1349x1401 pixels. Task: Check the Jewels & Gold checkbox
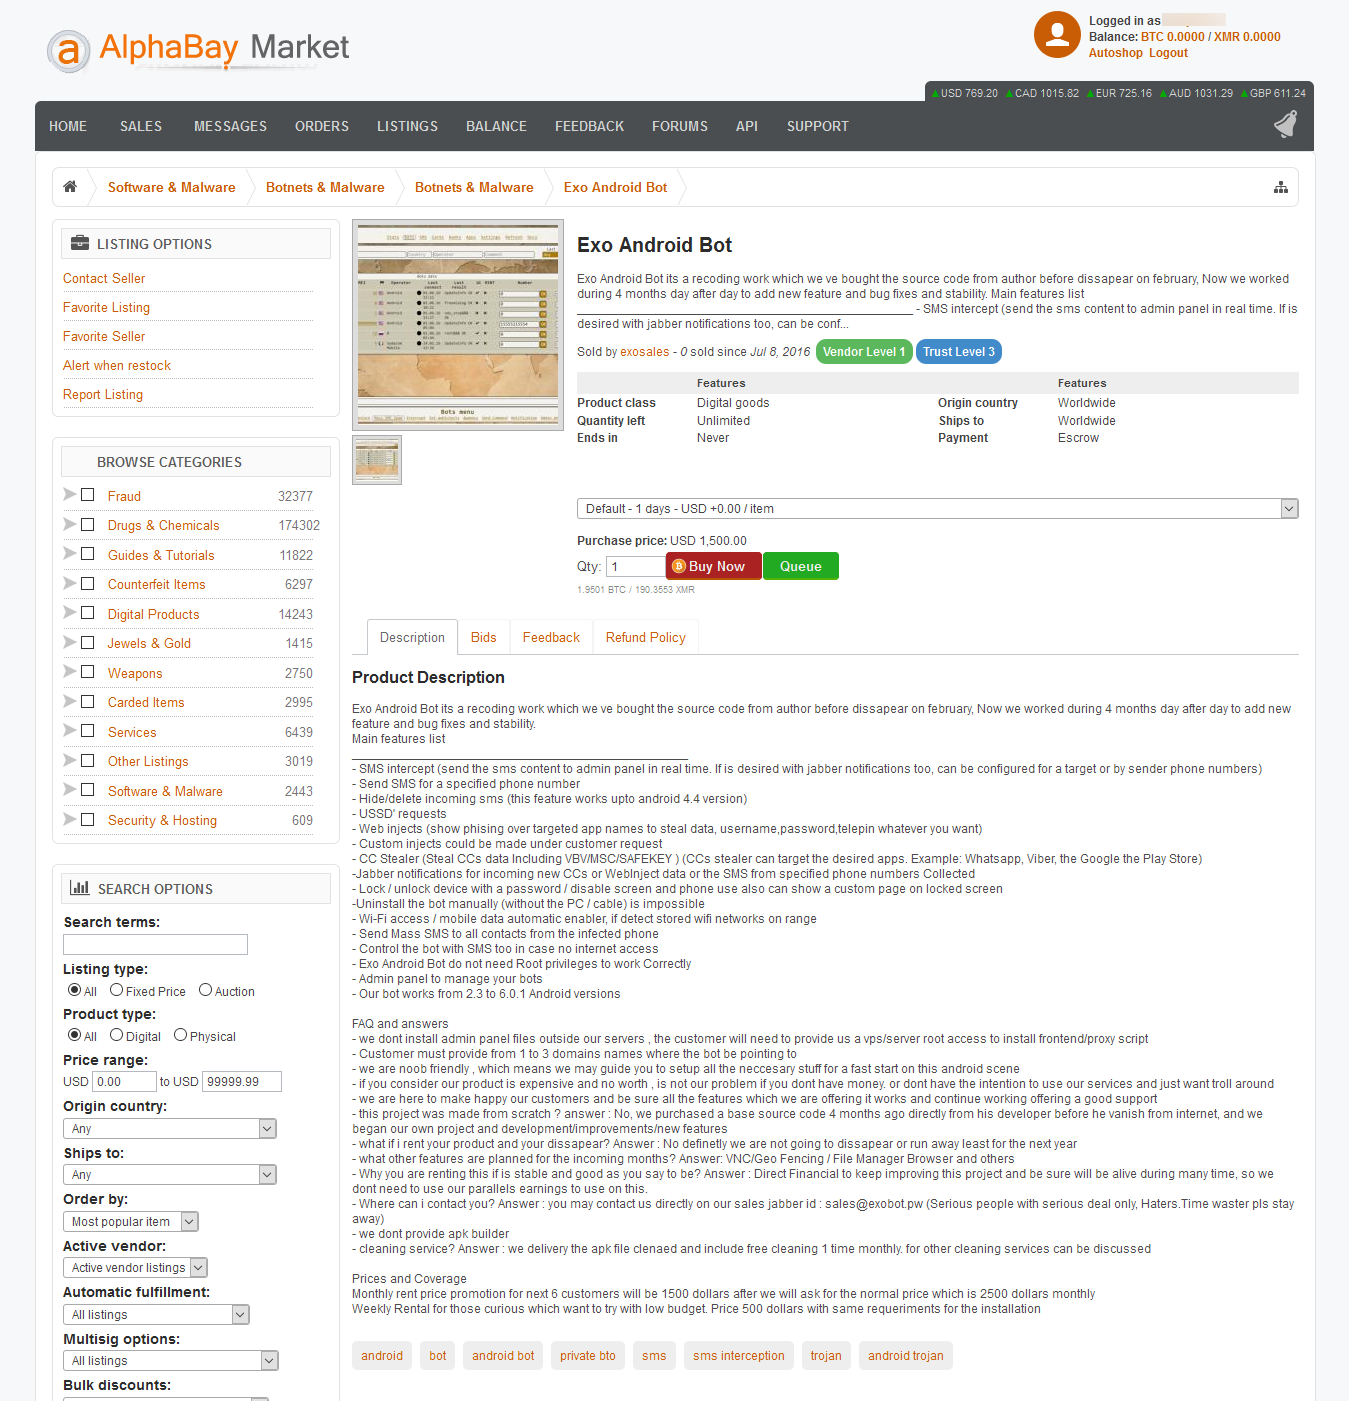coord(88,643)
